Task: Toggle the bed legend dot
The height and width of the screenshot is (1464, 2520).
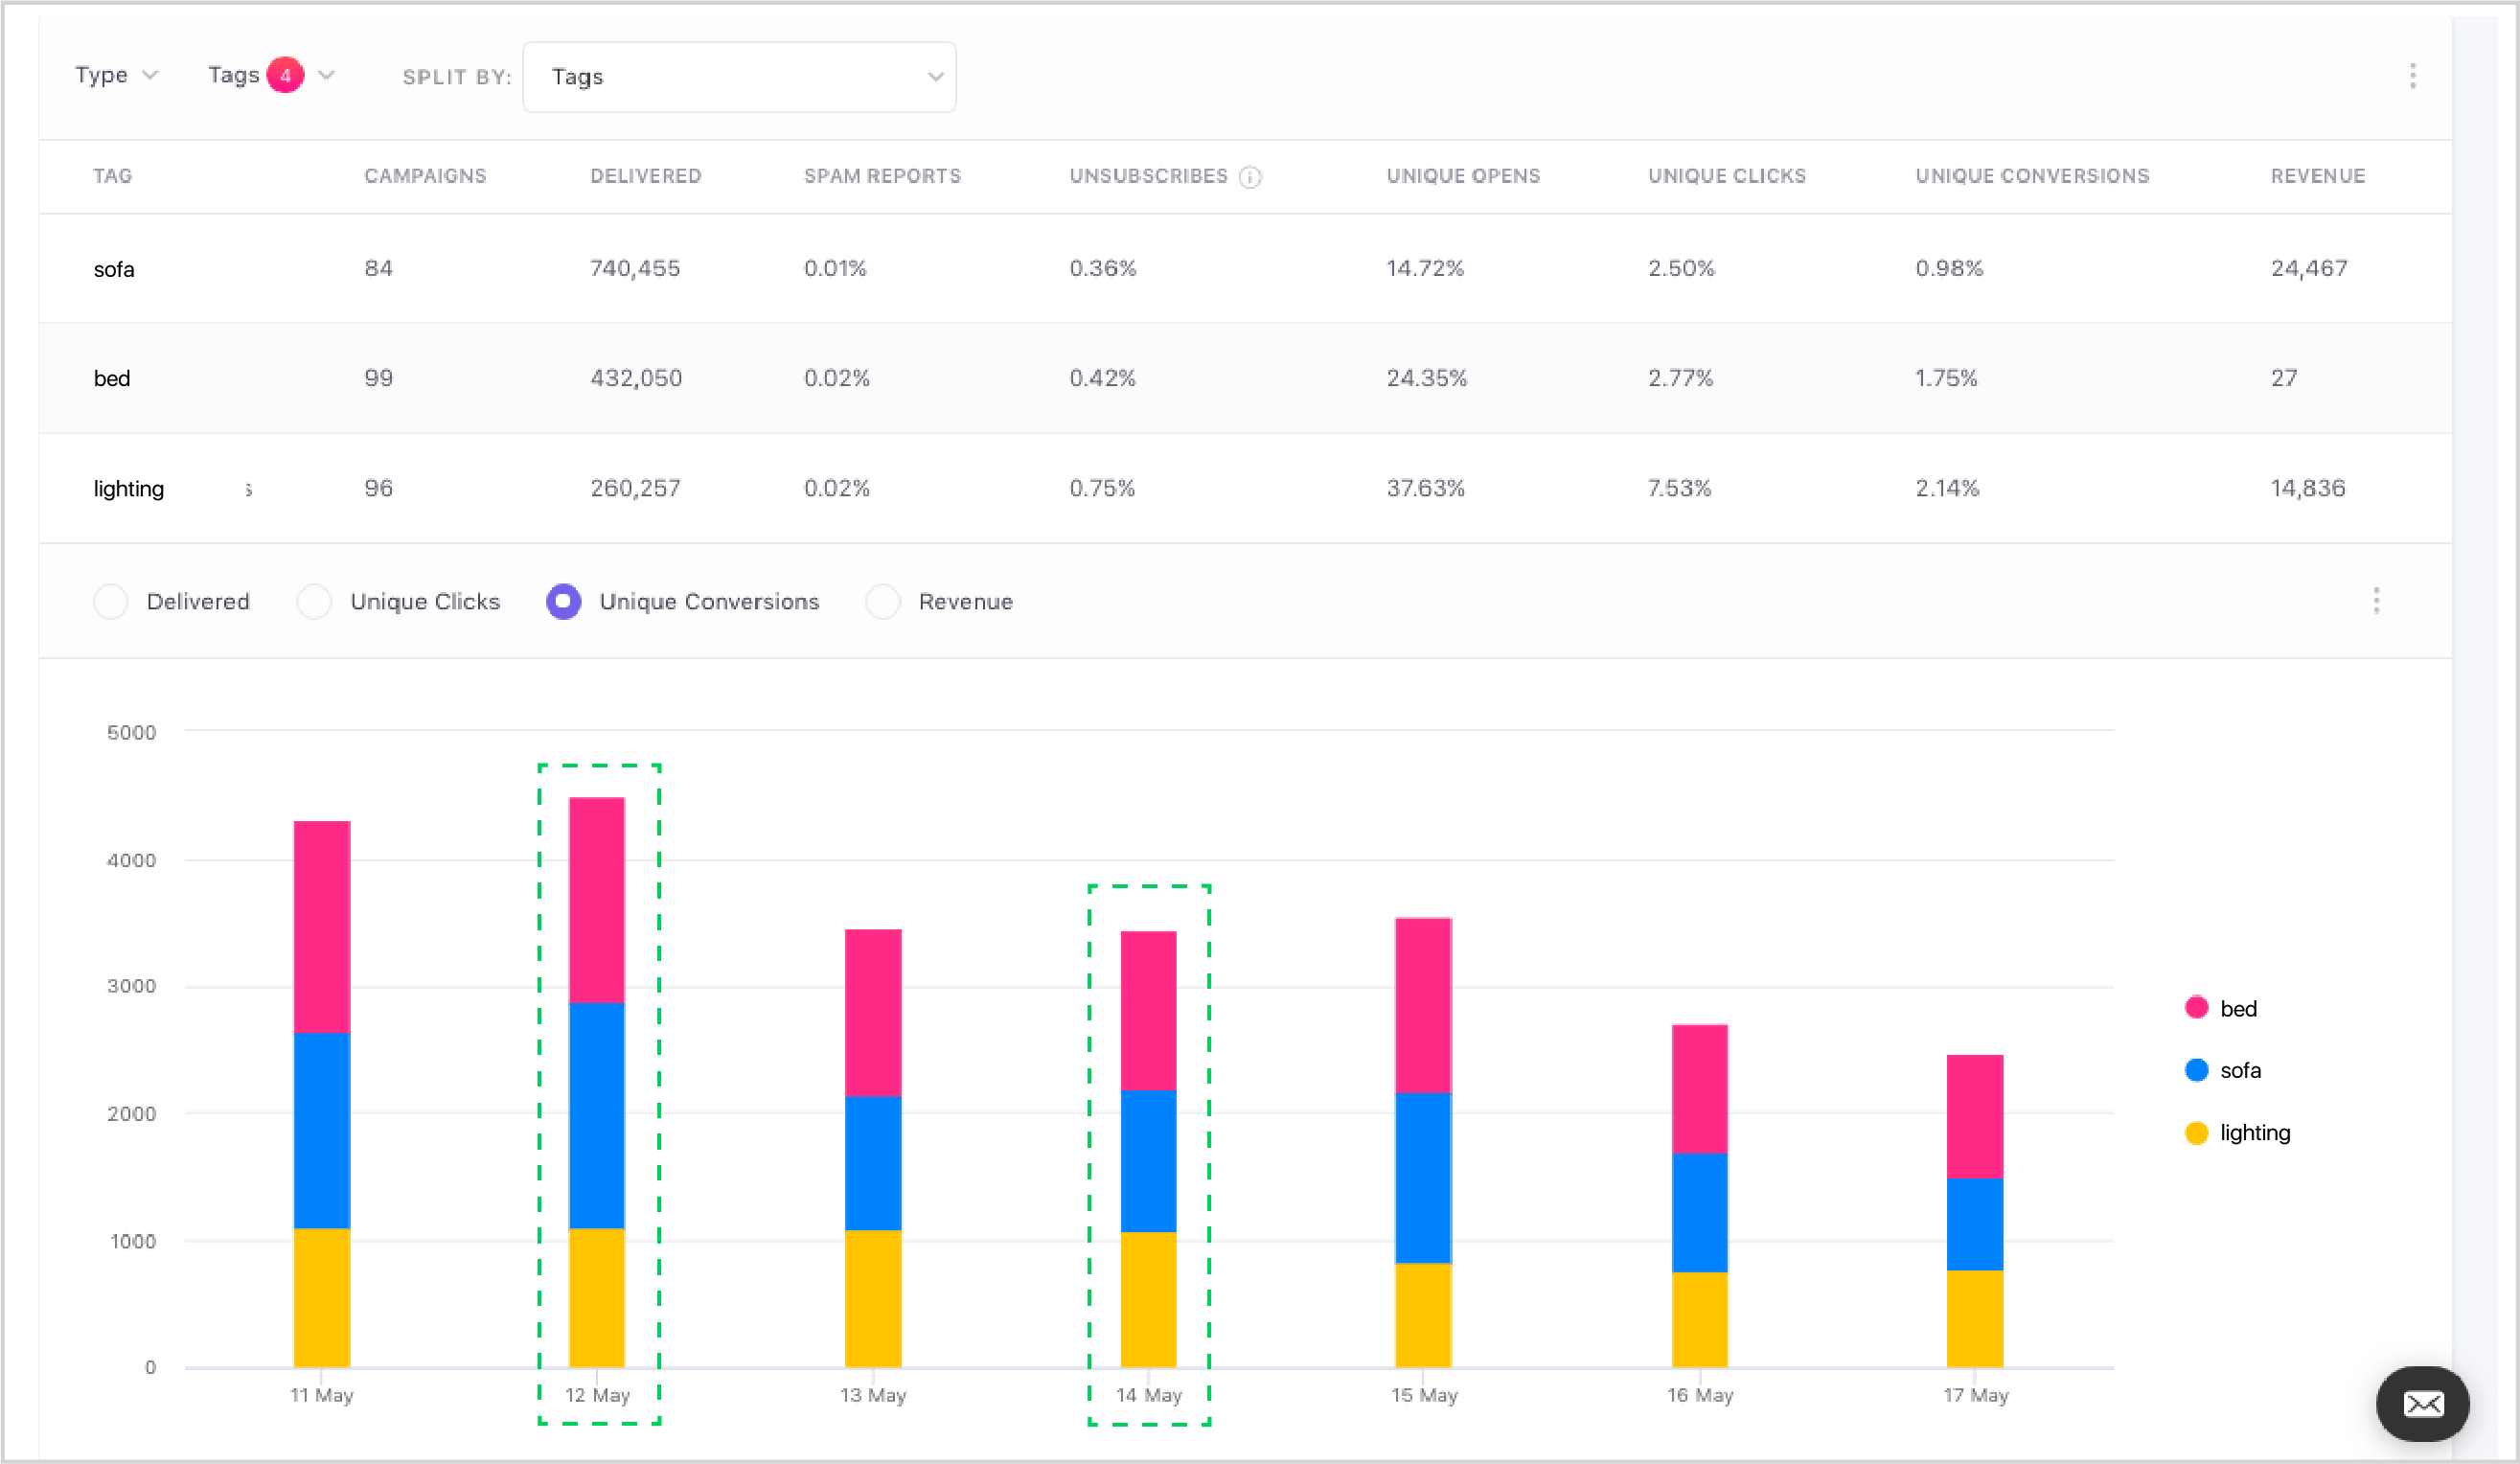Action: [x=2196, y=1008]
